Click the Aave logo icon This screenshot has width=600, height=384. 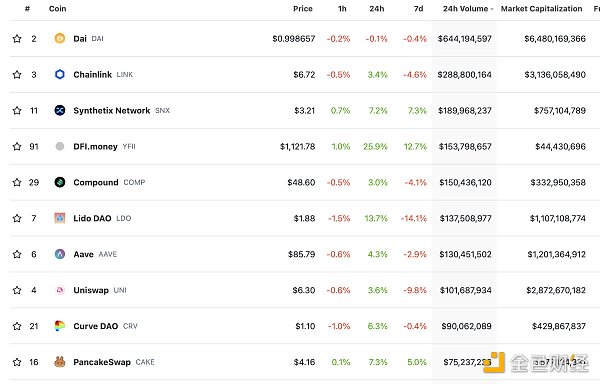[x=60, y=254]
